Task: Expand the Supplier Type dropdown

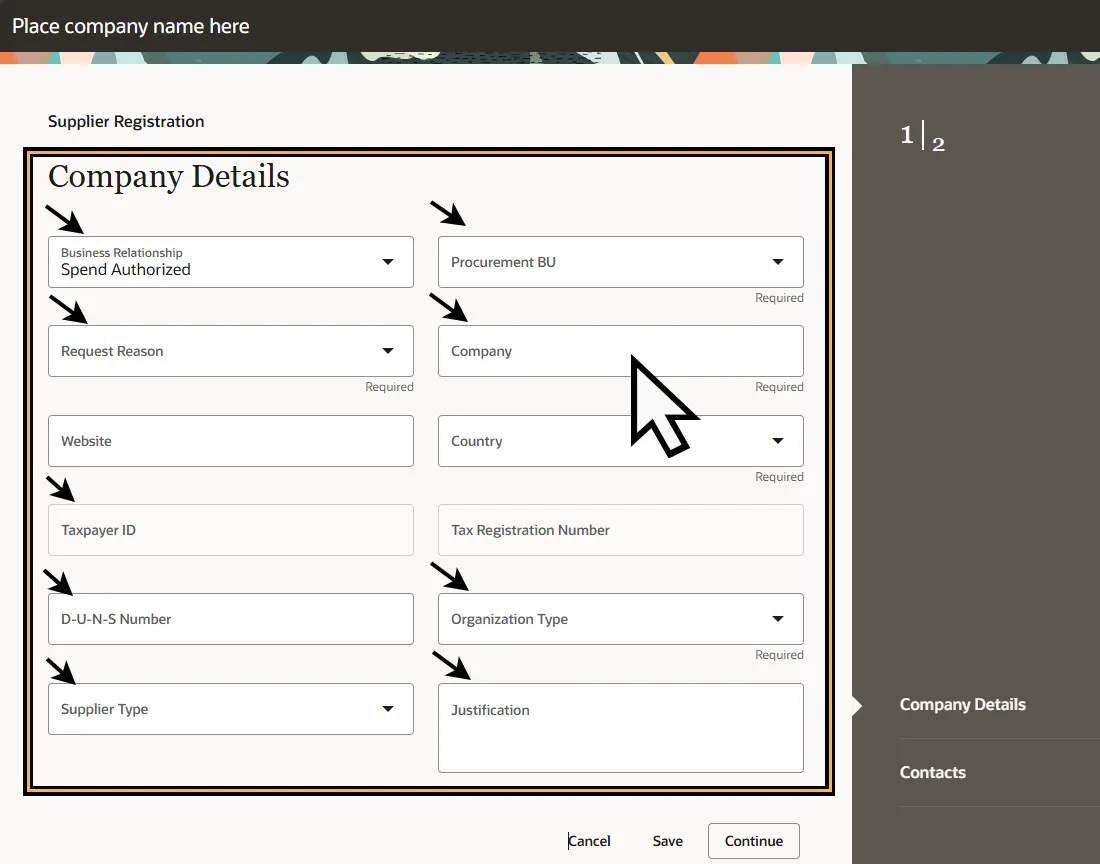Action: point(388,709)
